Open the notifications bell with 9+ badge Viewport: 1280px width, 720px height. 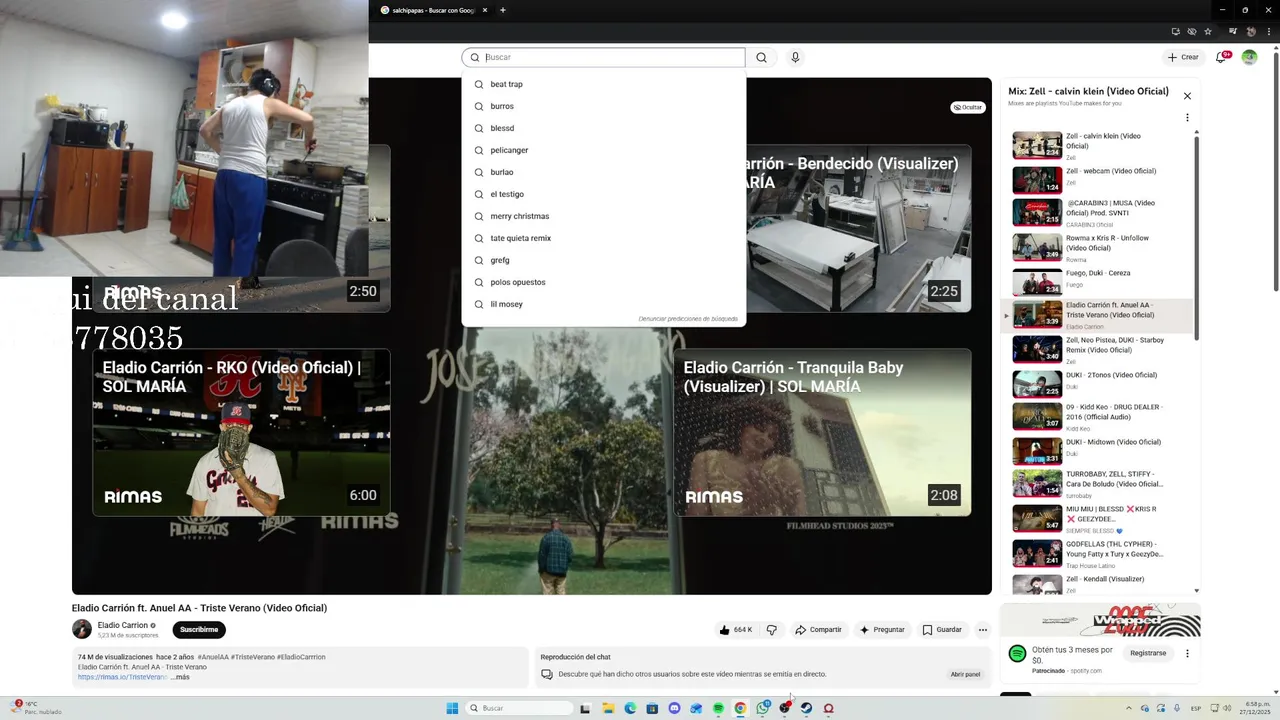(x=1221, y=57)
